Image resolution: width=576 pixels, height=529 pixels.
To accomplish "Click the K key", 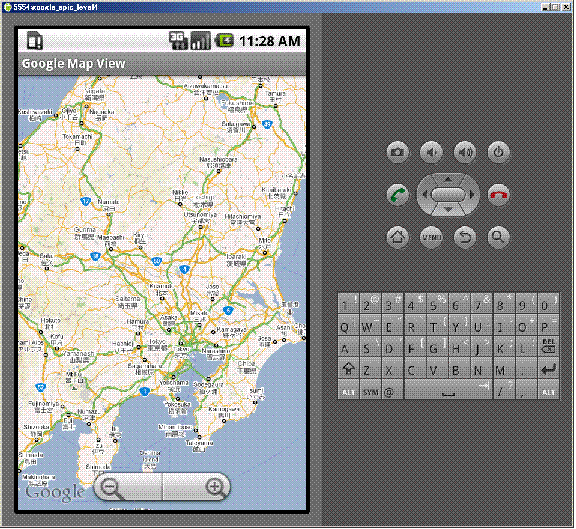I will tap(503, 347).
